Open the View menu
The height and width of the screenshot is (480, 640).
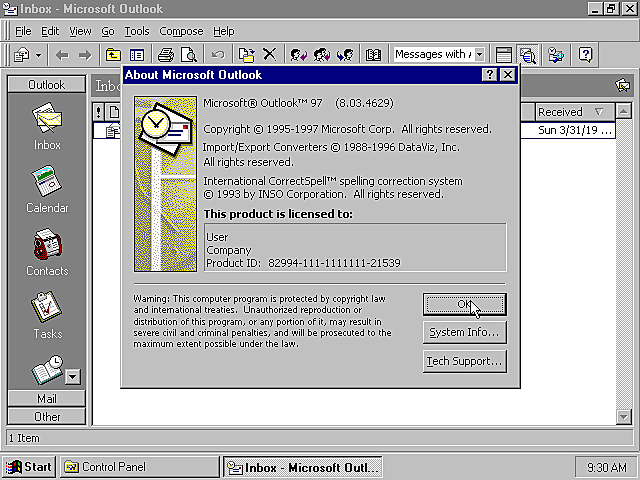click(x=80, y=31)
